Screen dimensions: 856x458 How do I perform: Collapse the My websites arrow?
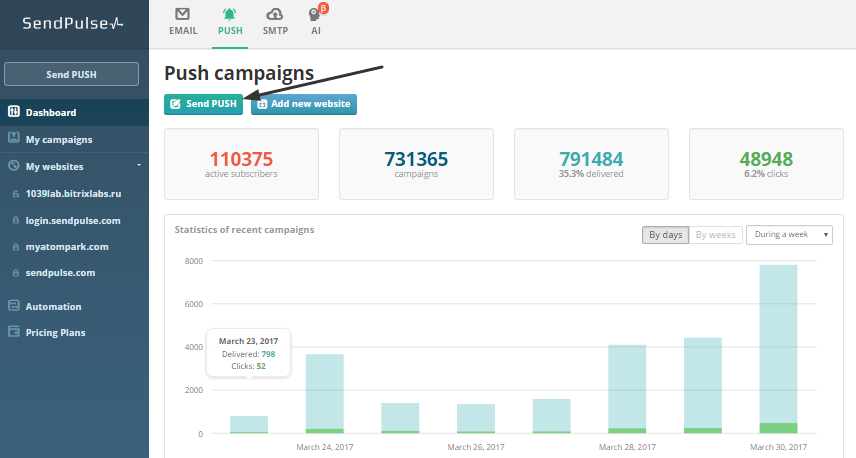coord(139,165)
